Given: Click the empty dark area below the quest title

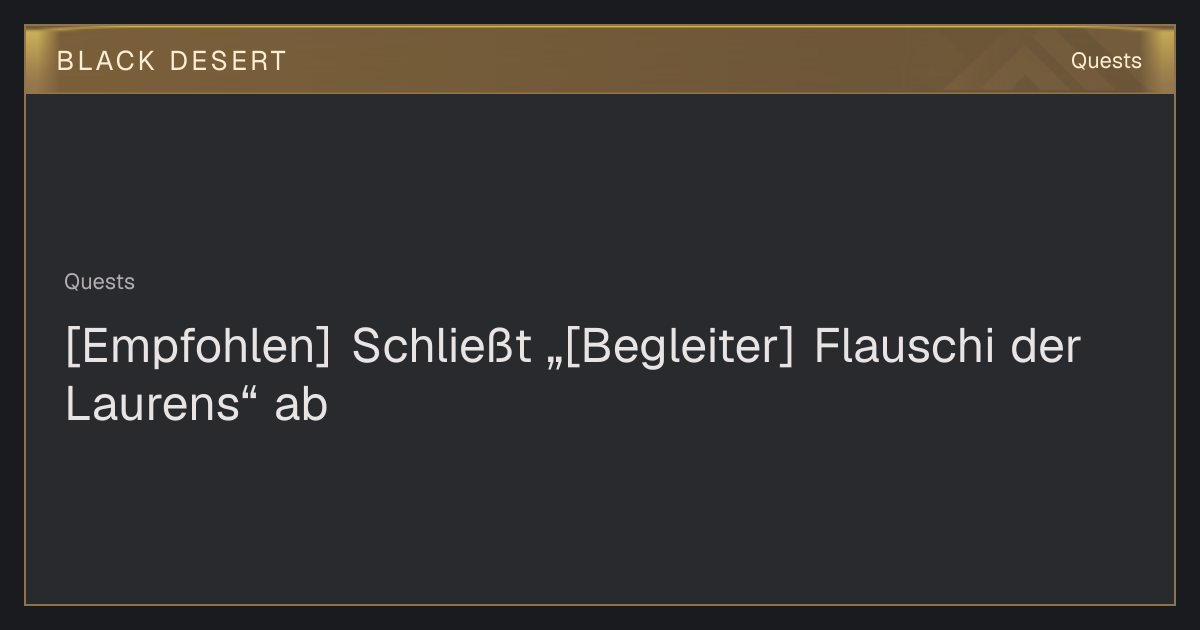Looking at the screenshot, I should click(x=600, y=515).
